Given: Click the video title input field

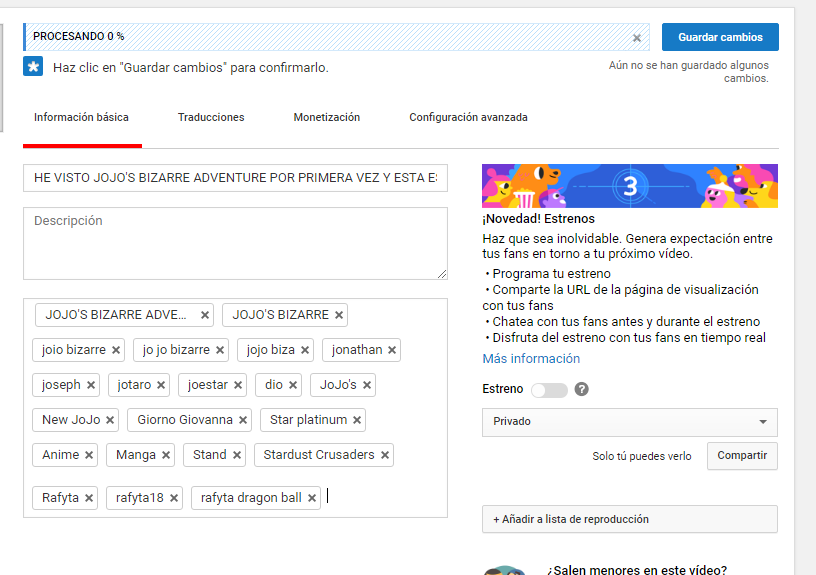Looking at the screenshot, I should coord(235,178).
